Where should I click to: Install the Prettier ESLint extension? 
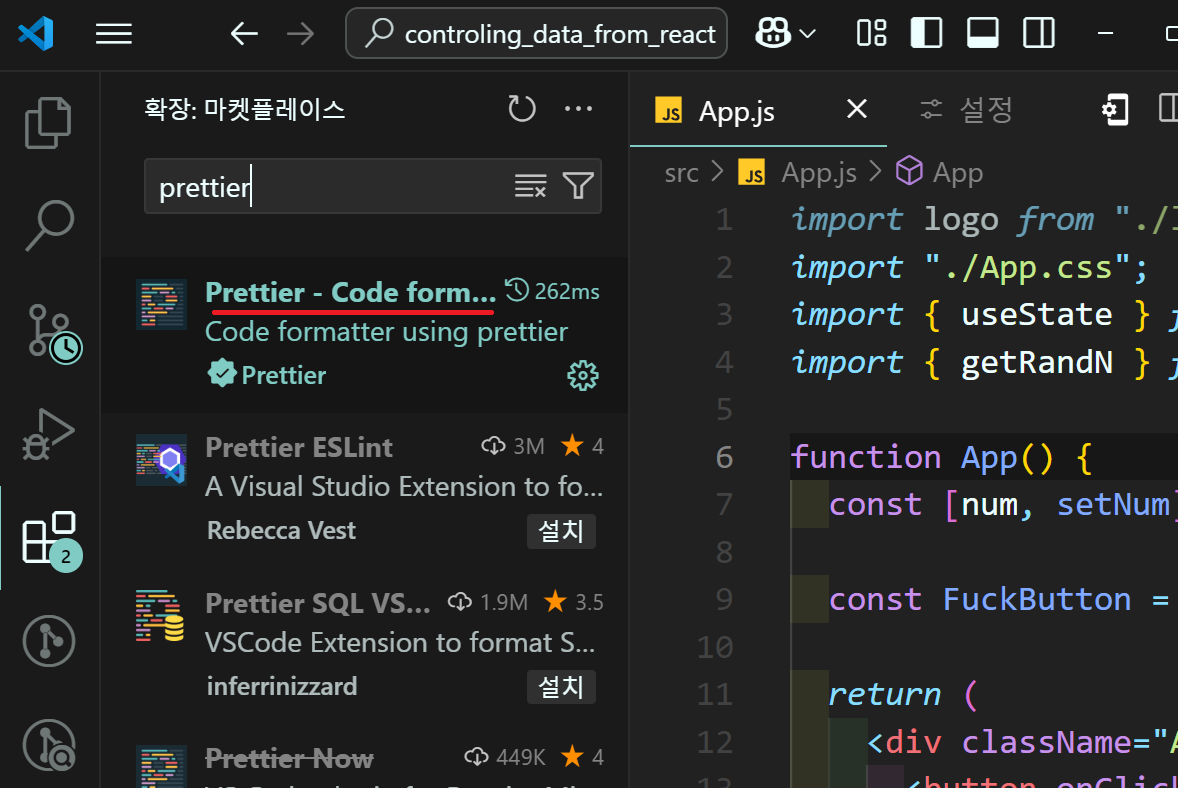(561, 531)
